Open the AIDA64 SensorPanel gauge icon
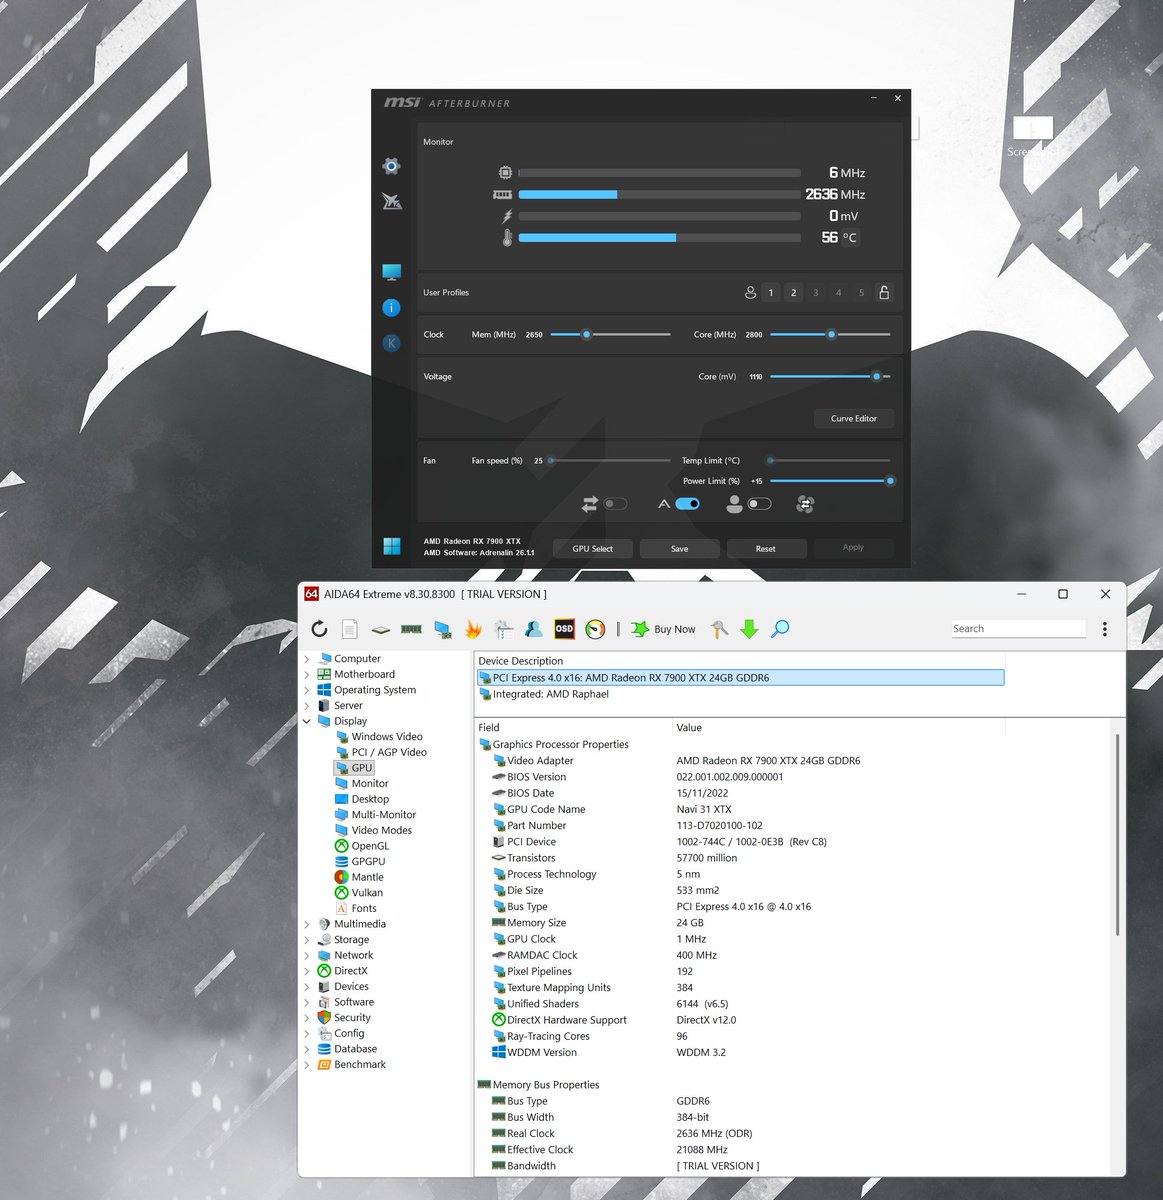The height and width of the screenshot is (1200, 1163). pyautogui.click(x=595, y=629)
